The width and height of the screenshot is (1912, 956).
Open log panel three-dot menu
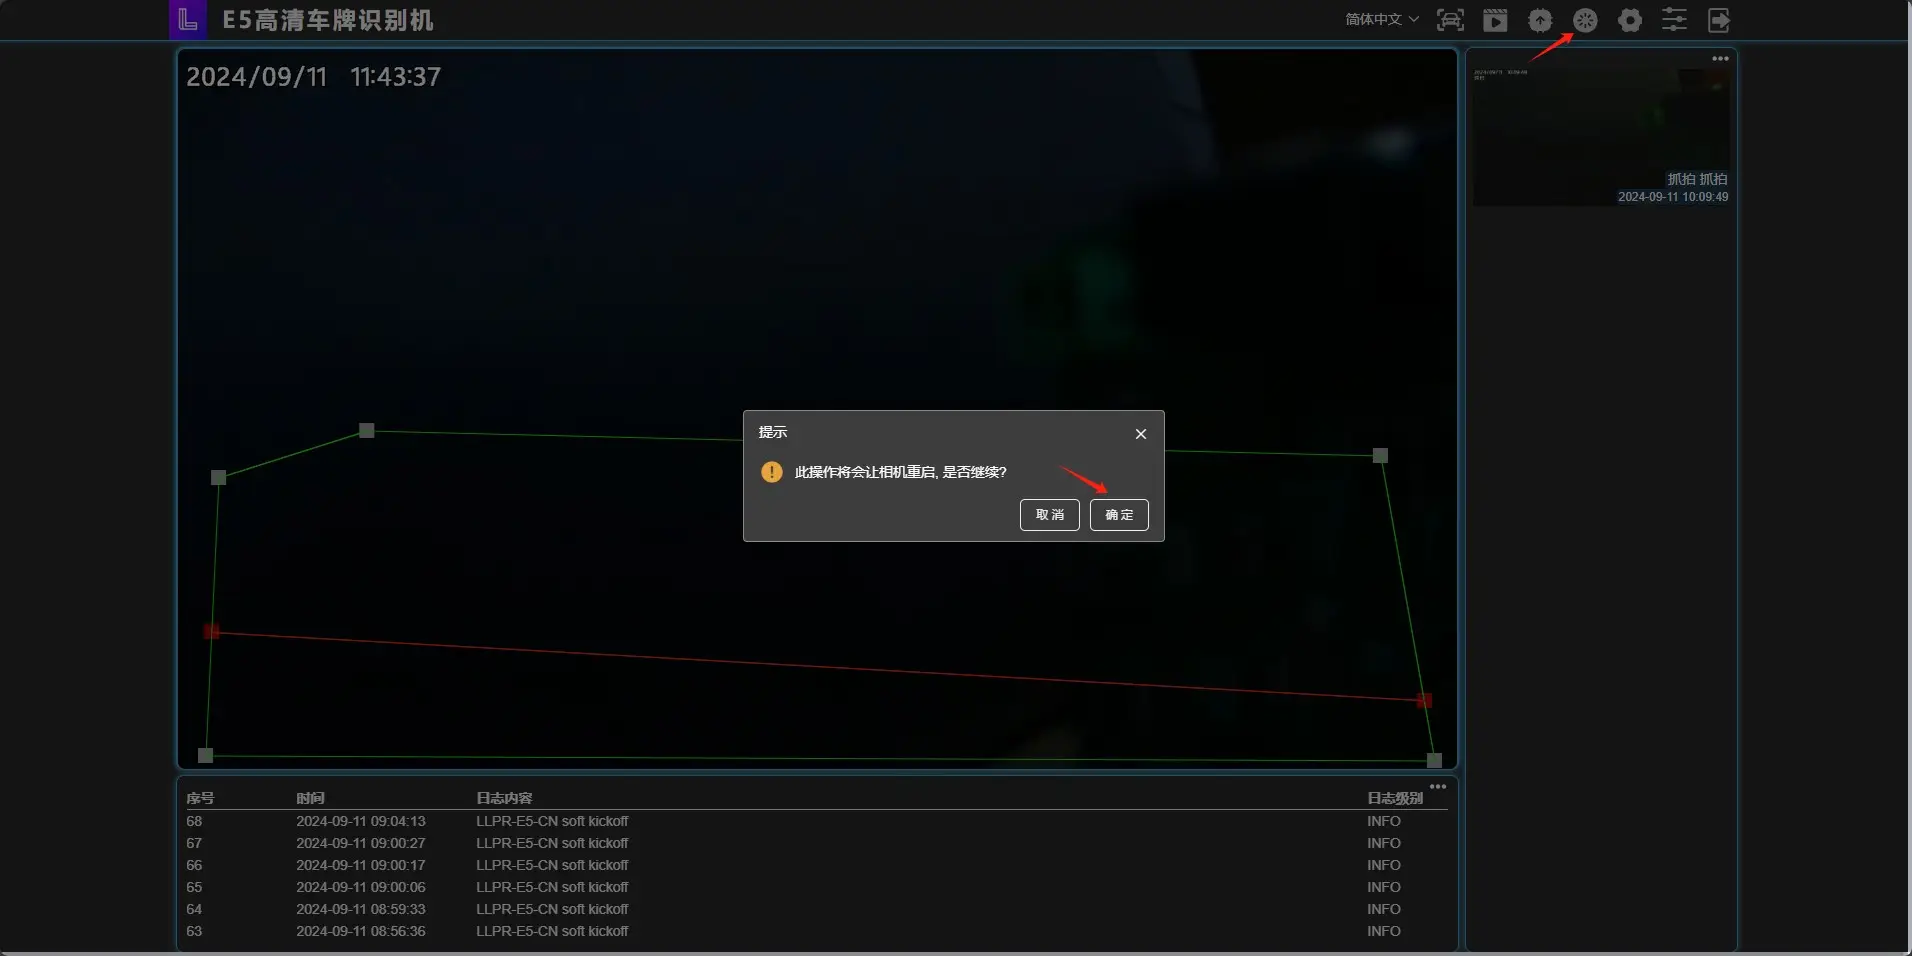[x=1438, y=787]
